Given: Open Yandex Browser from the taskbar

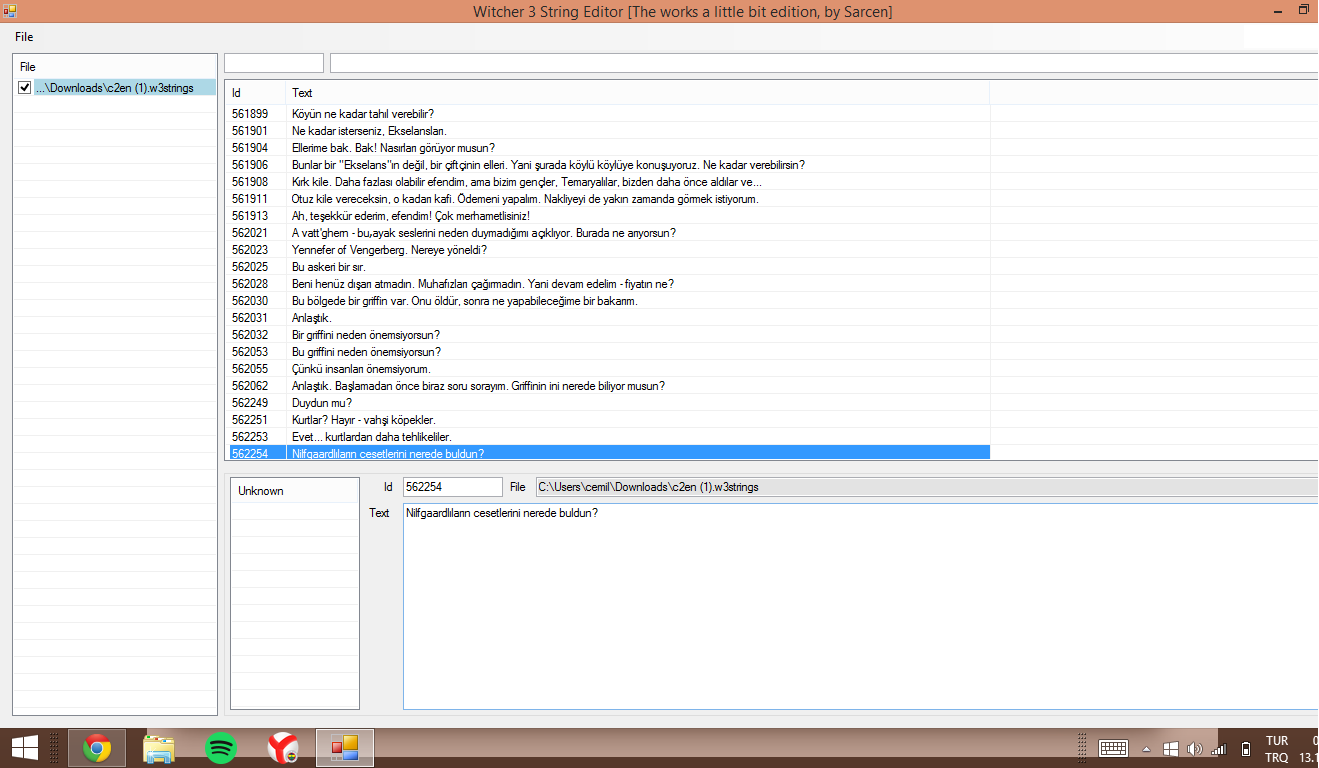Looking at the screenshot, I should 283,748.
